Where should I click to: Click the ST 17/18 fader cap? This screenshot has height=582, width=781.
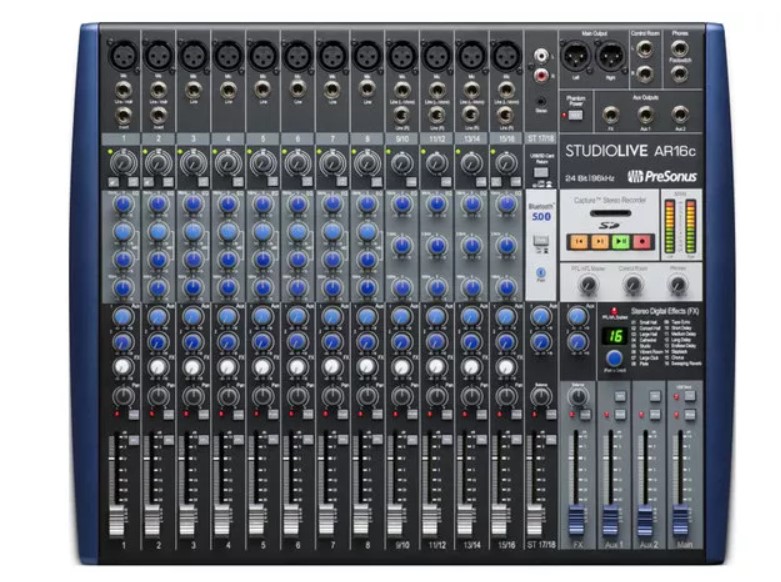coord(534,521)
